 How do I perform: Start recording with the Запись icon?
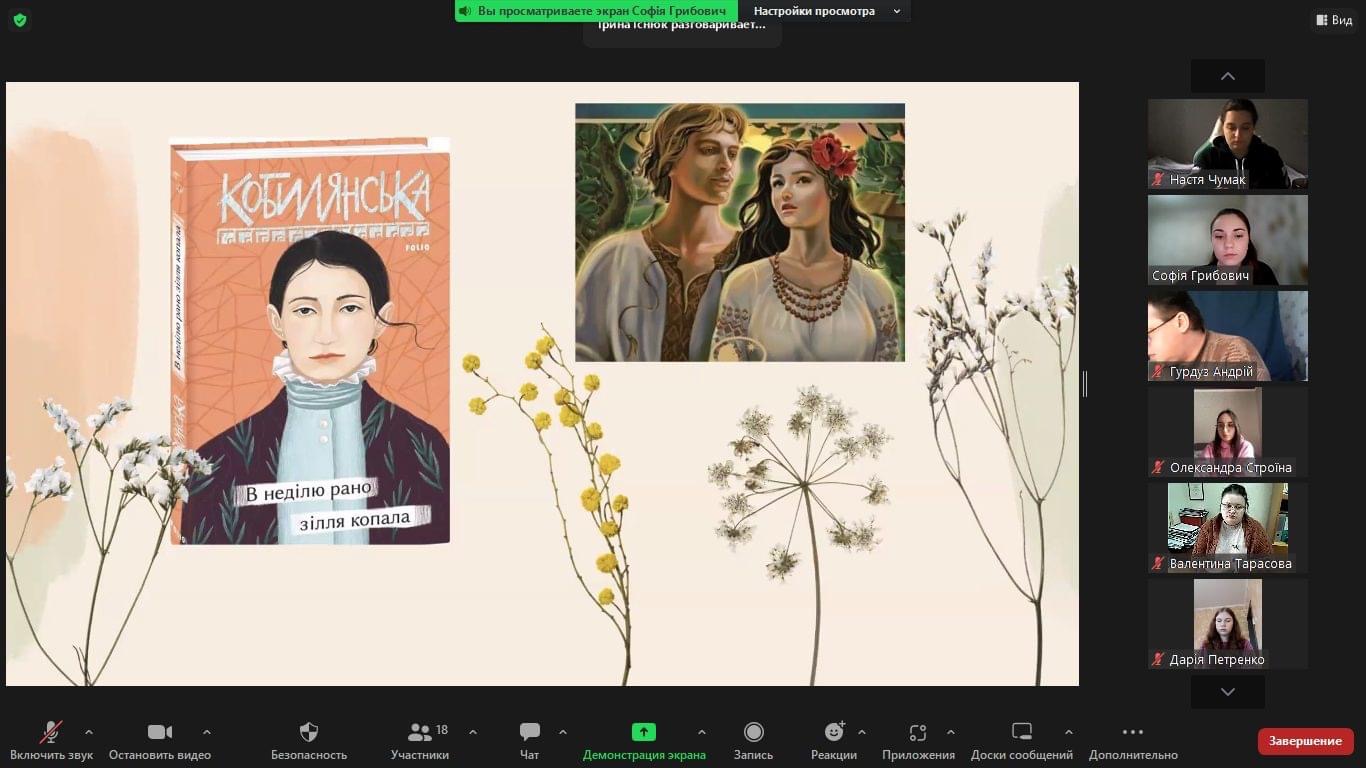click(754, 732)
